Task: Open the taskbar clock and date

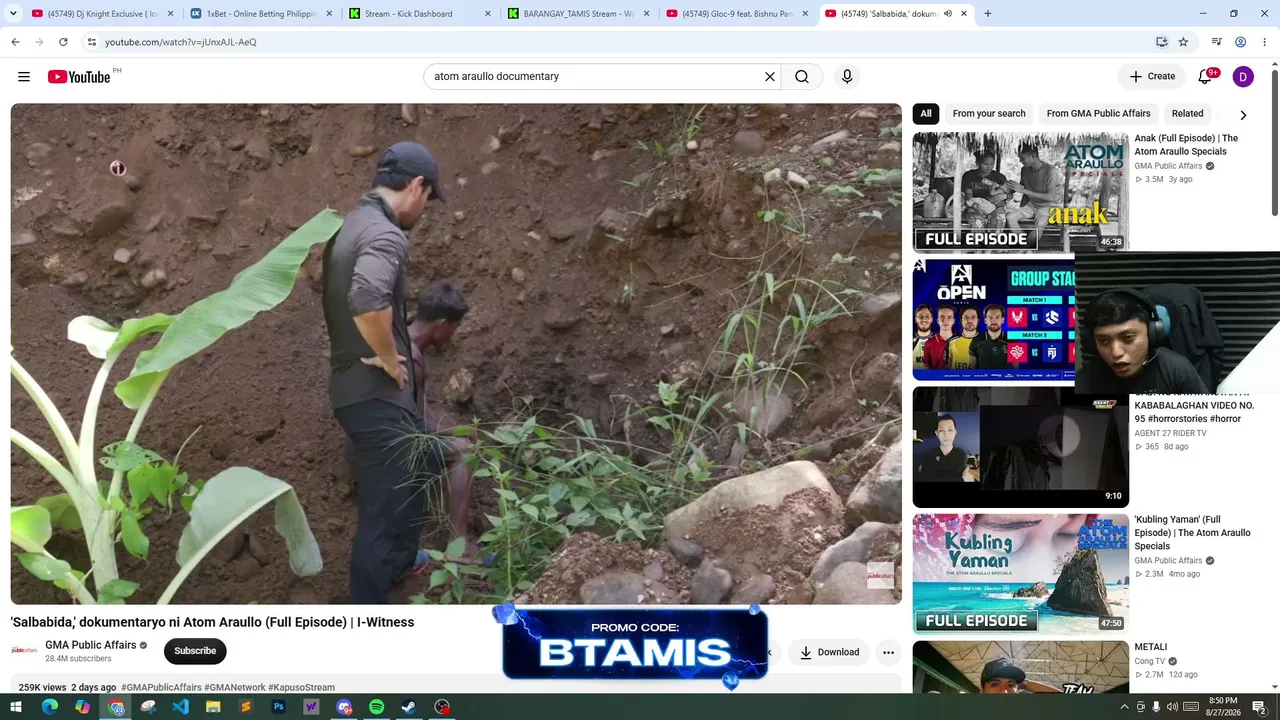Action: 1223,707
